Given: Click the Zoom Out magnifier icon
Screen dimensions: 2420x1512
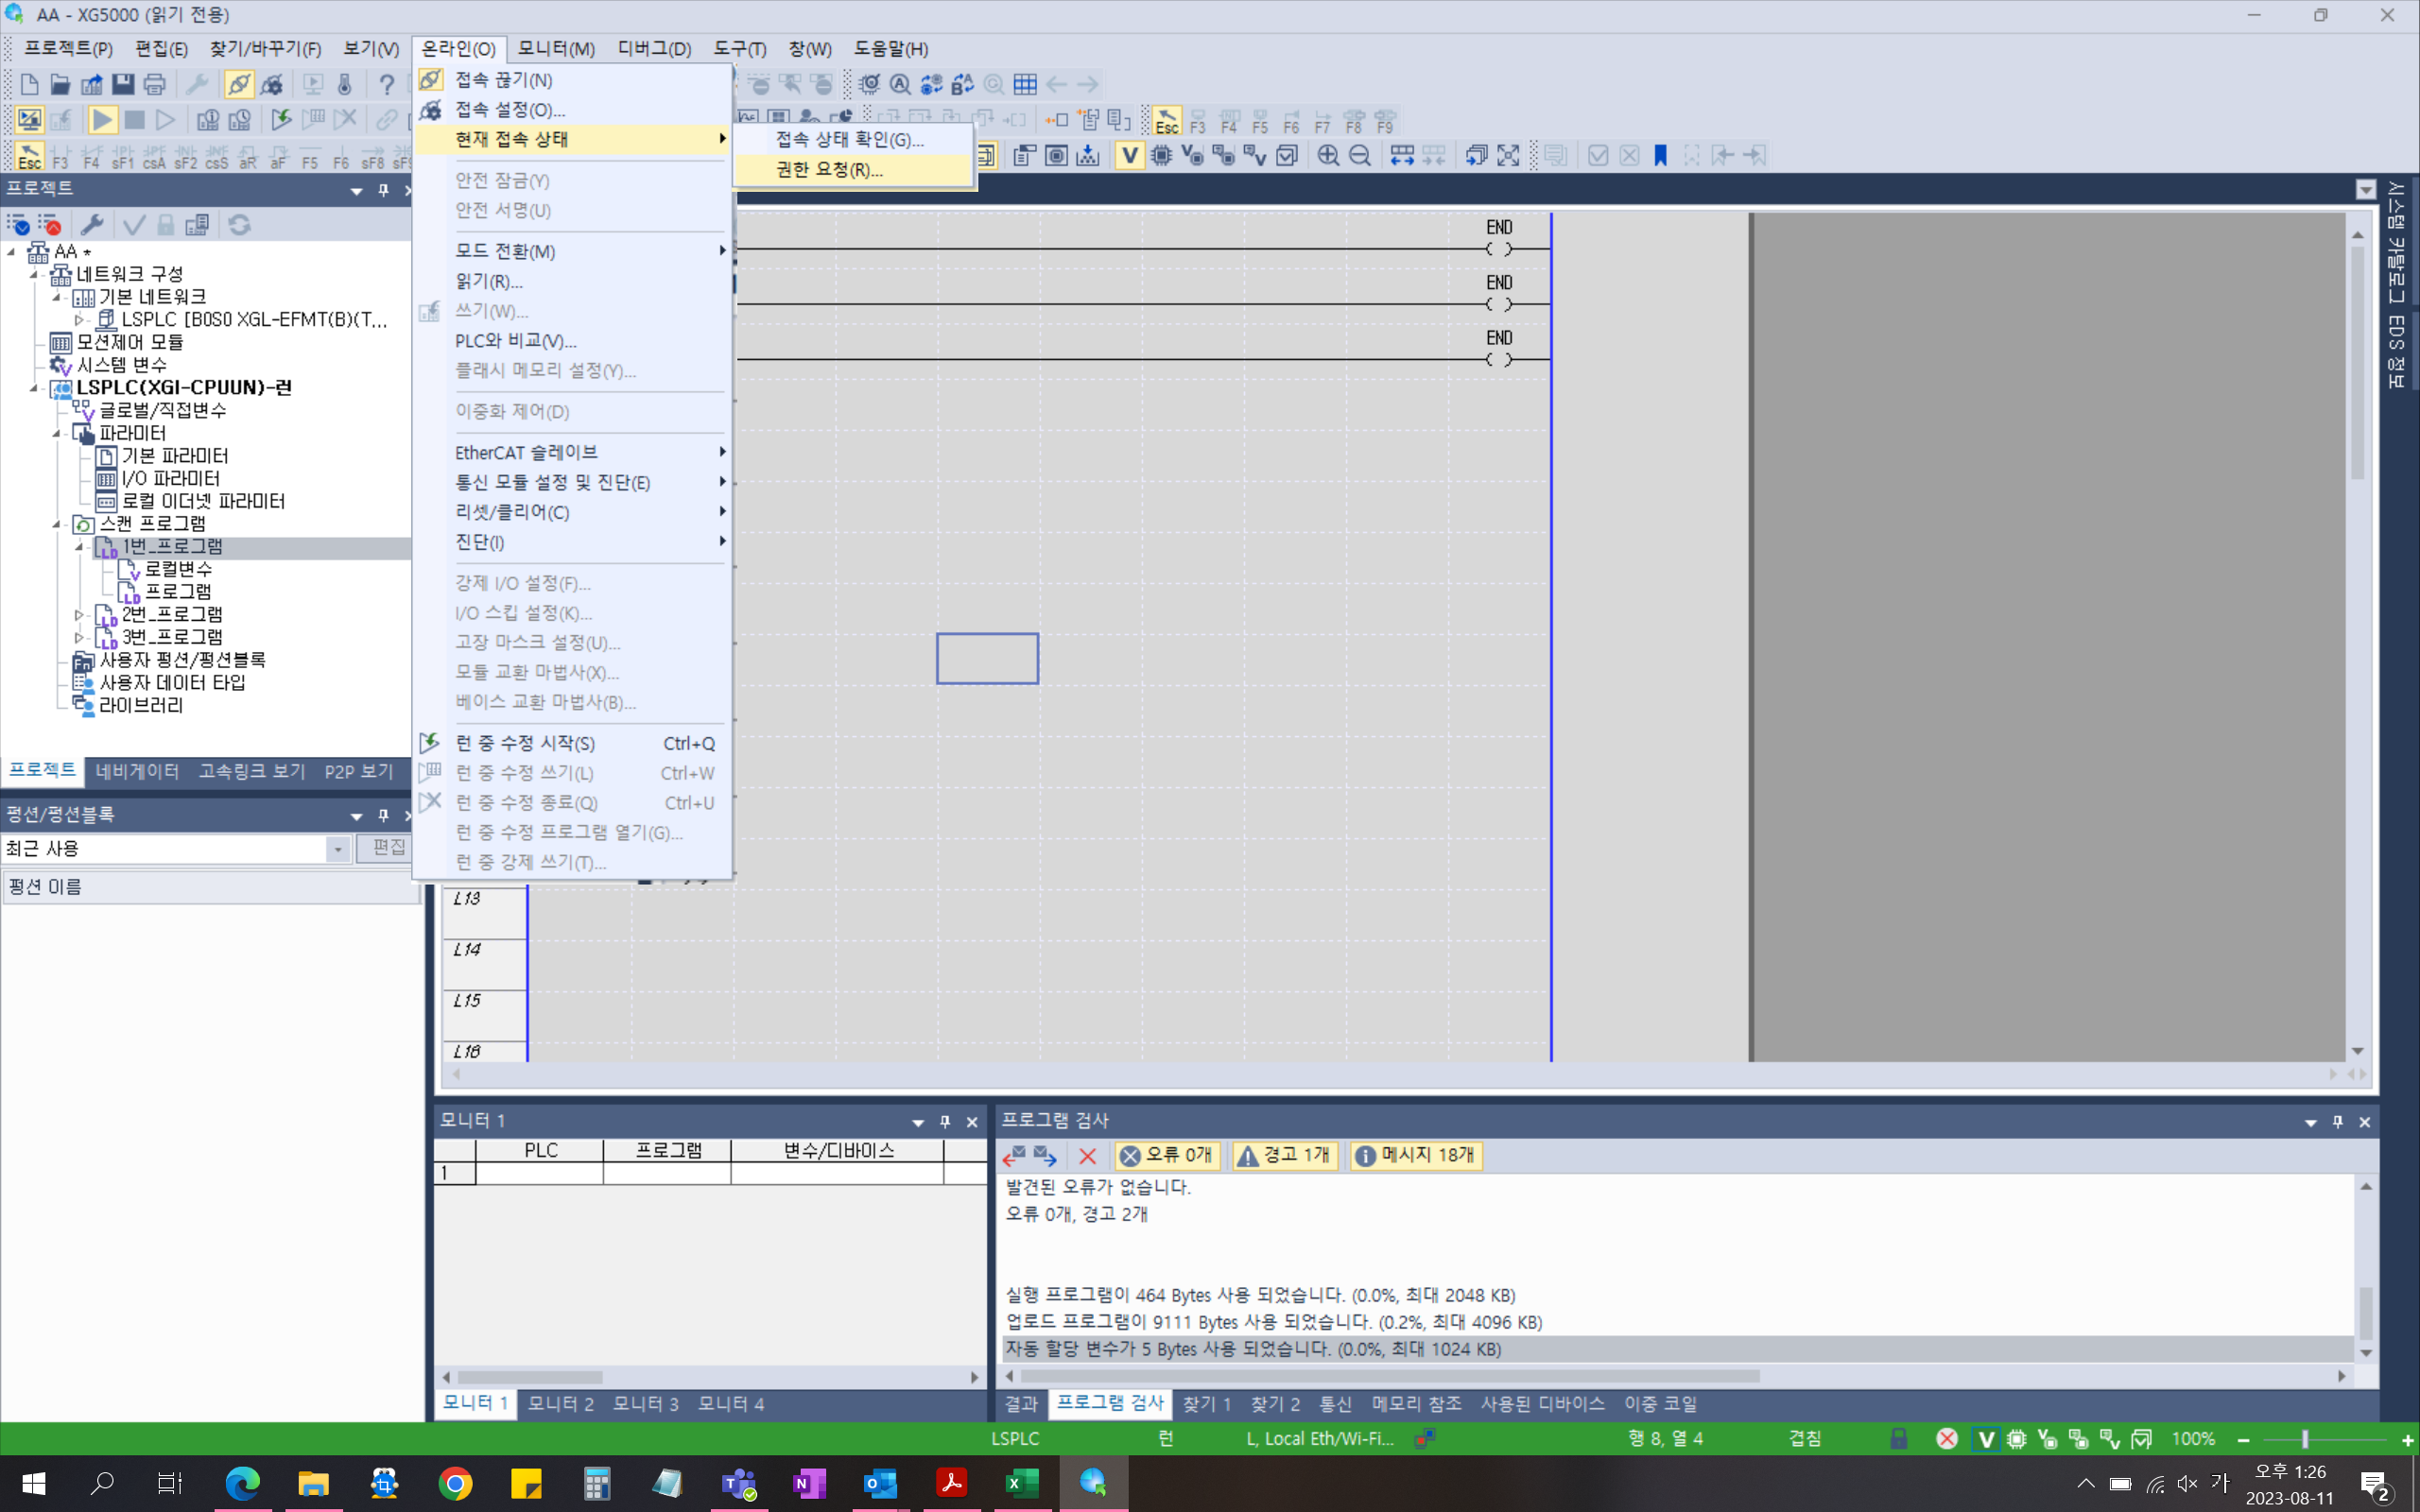Looking at the screenshot, I should (x=1360, y=155).
